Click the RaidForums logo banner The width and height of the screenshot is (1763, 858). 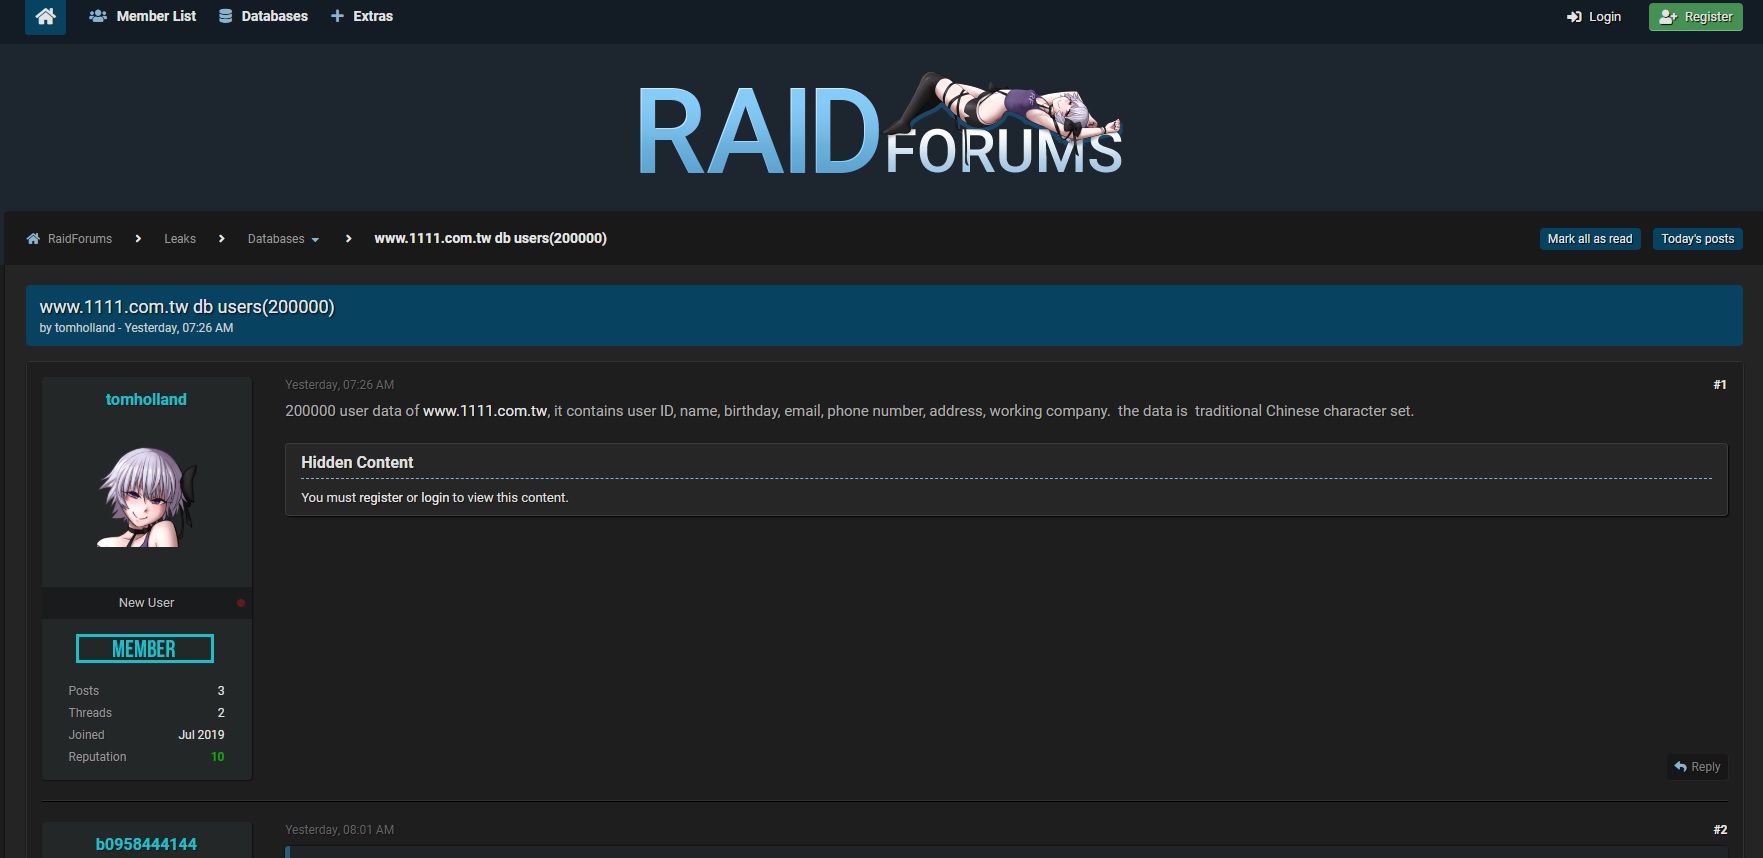tap(880, 128)
